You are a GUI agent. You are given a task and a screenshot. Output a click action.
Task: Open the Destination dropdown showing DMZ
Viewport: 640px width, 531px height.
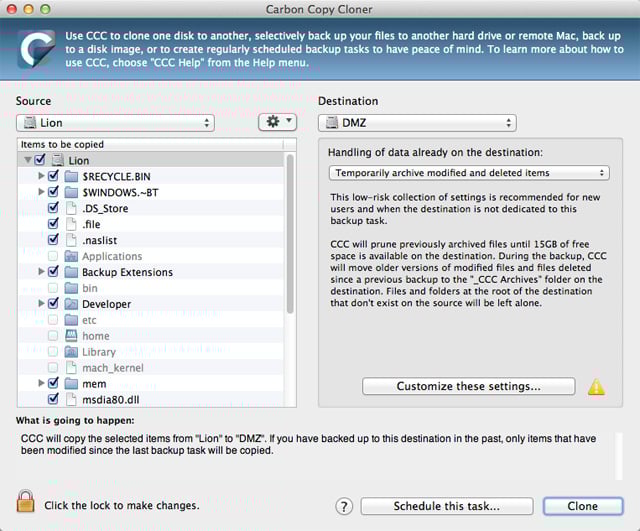[x=417, y=123]
